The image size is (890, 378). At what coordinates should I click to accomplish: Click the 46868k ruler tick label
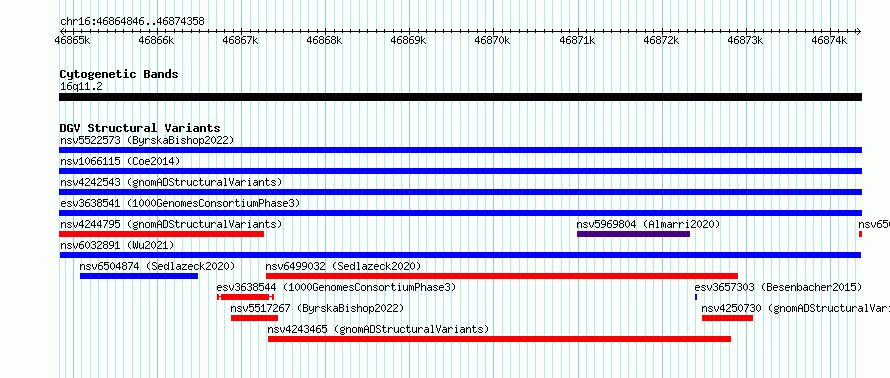click(x=325, y=41)
